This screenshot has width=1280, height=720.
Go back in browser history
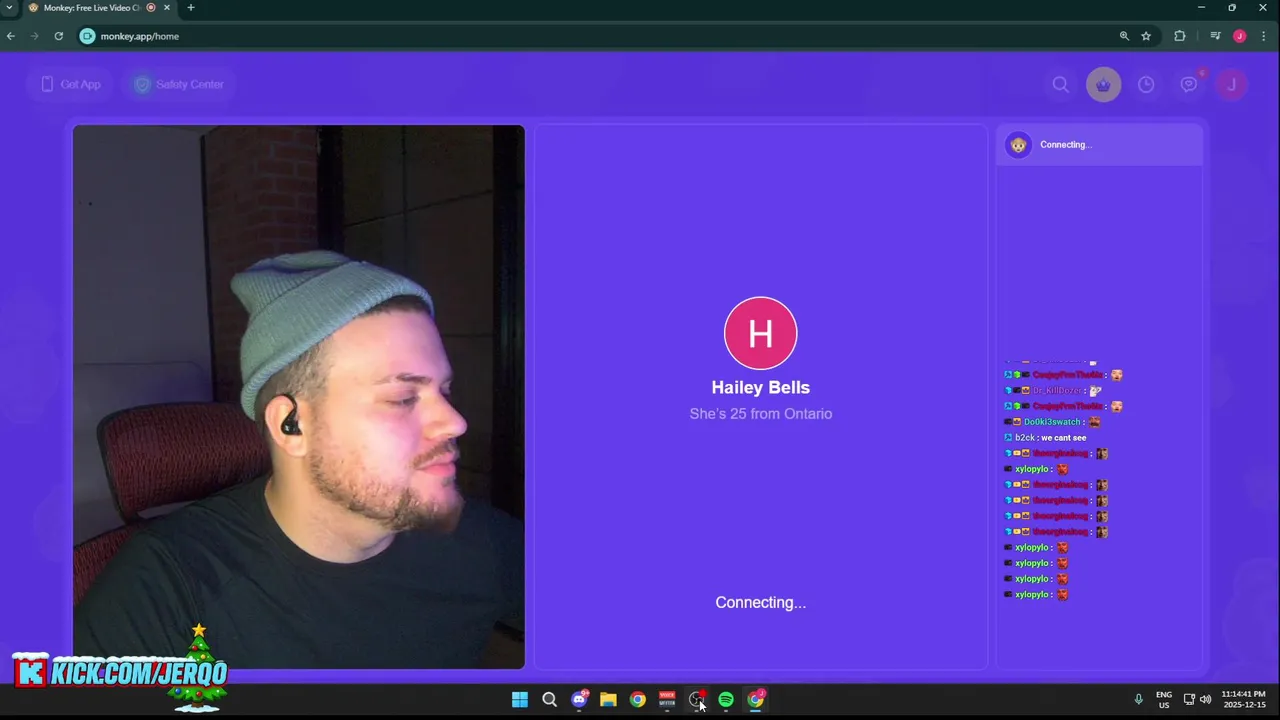tap(11, 36)
